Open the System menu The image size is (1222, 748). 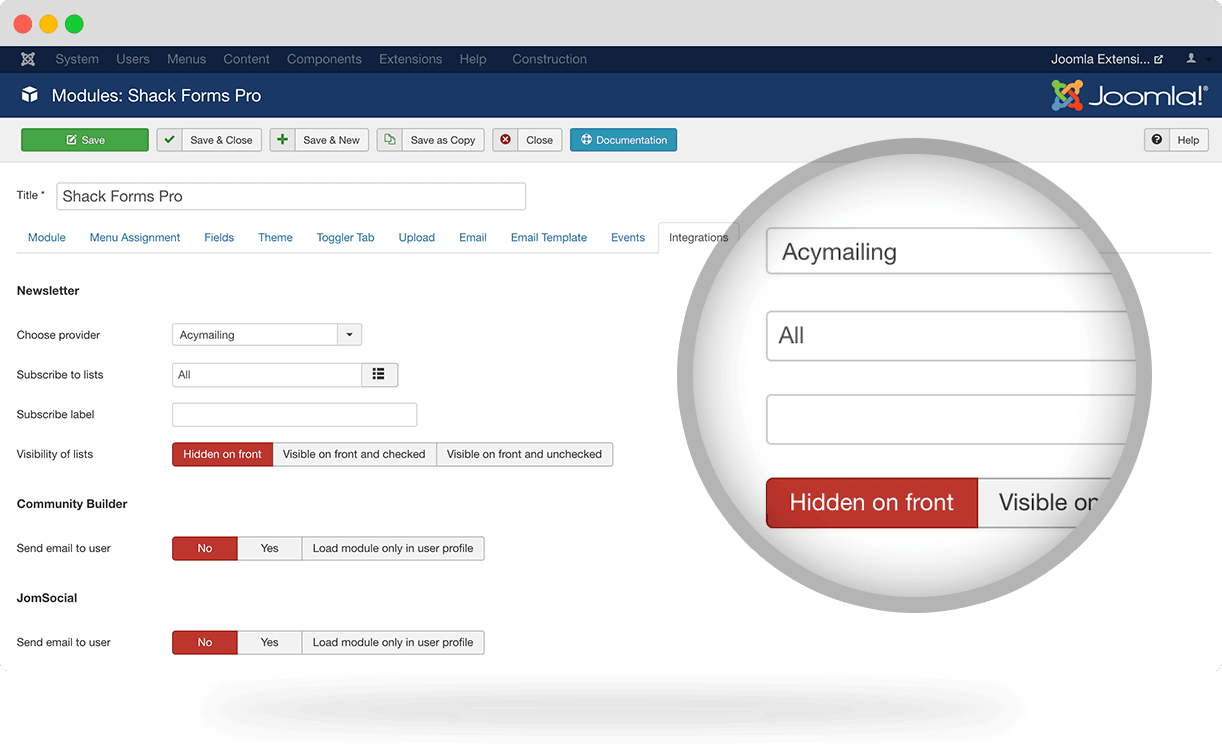click(x=77, y=59)
